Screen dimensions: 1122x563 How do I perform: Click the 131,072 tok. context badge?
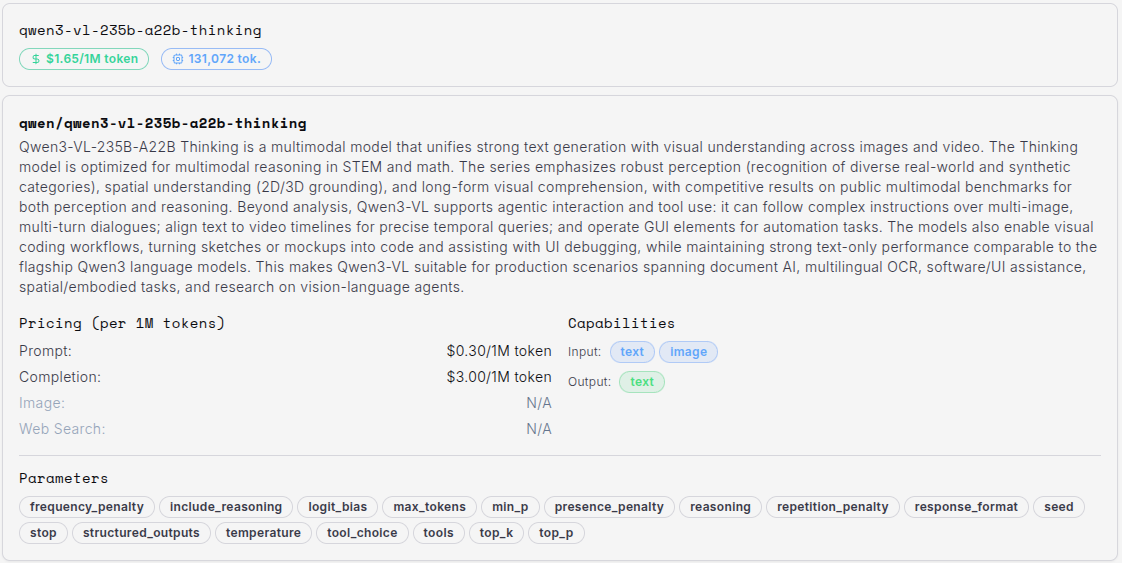coord(216,59)
